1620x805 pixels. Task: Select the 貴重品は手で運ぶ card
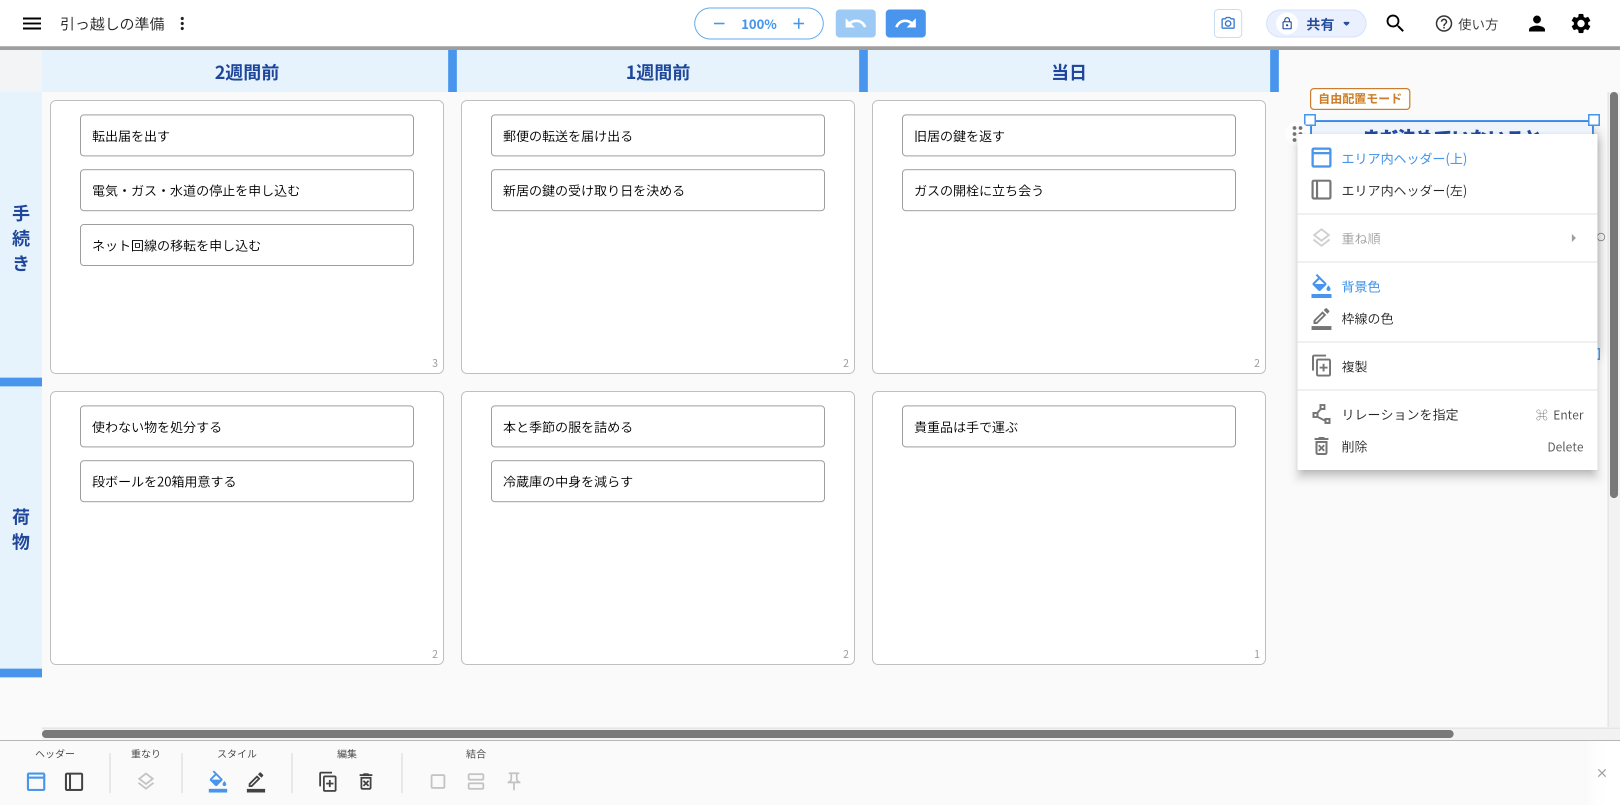[x=1069, y=426]
